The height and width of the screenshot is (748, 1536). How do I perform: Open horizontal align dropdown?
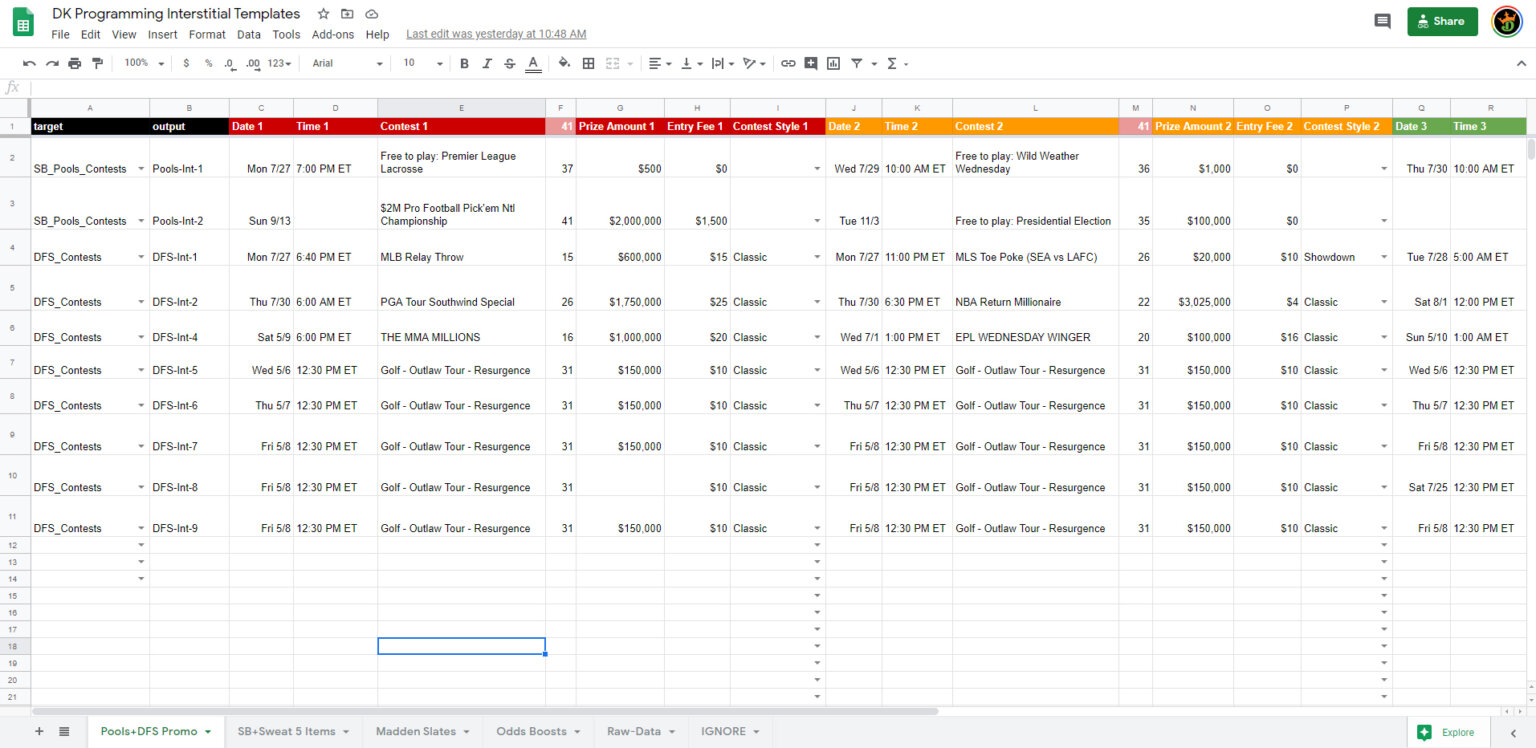(x=659, y=63)
